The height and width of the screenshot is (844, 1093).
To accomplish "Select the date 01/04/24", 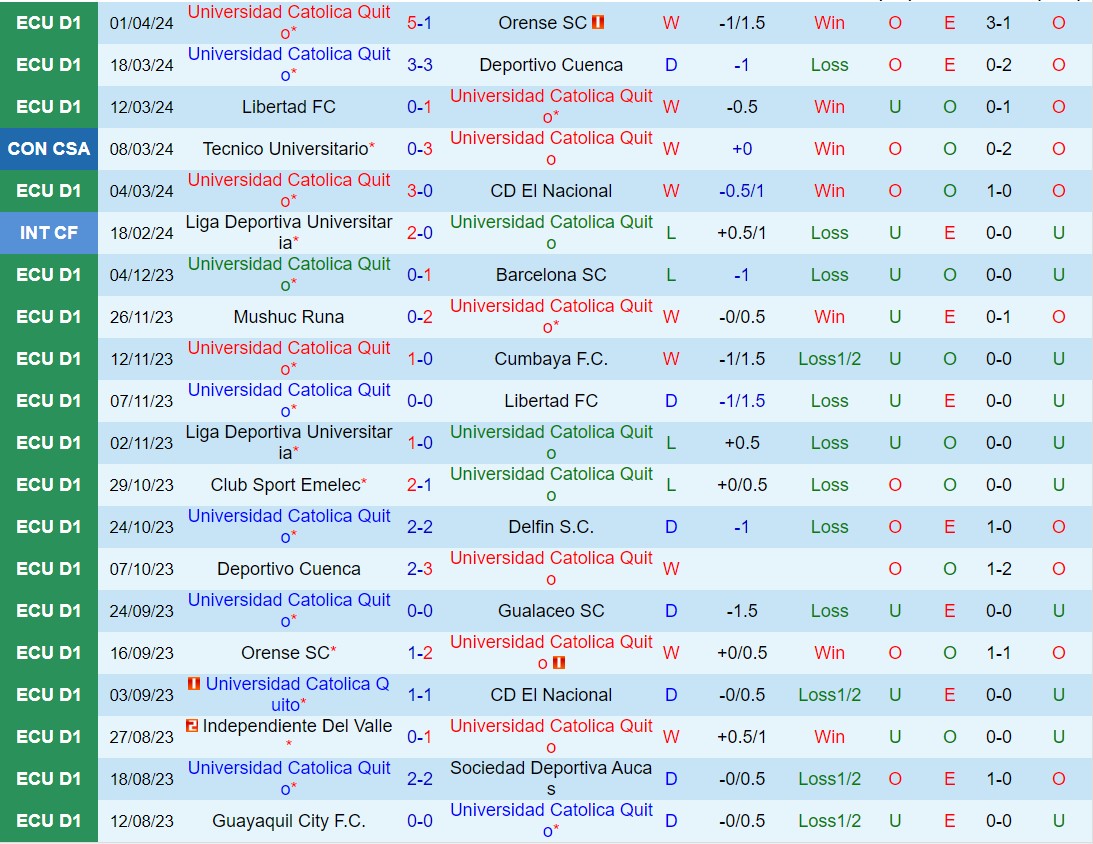I will point(142,23).
